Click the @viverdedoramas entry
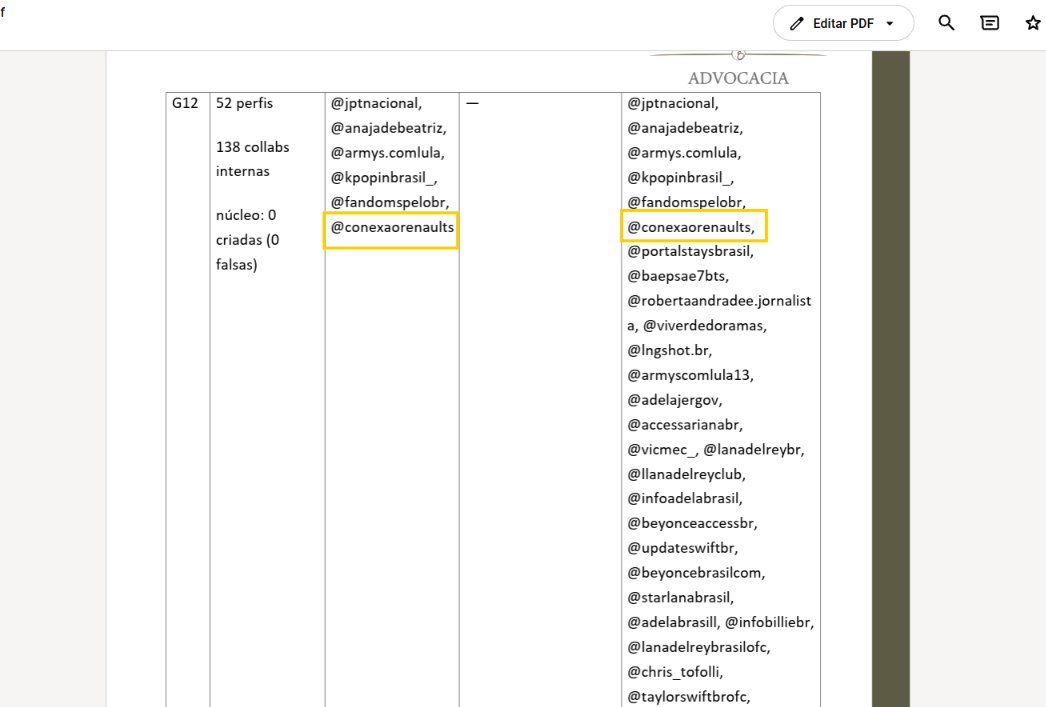 [704, 325]
